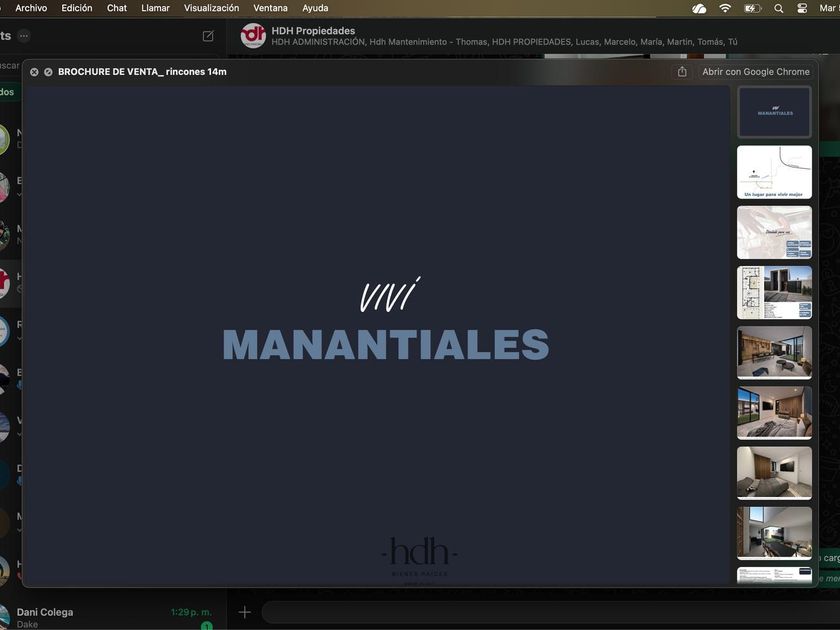Open the Wi-Fi status menu

click(x=725, y=8)
